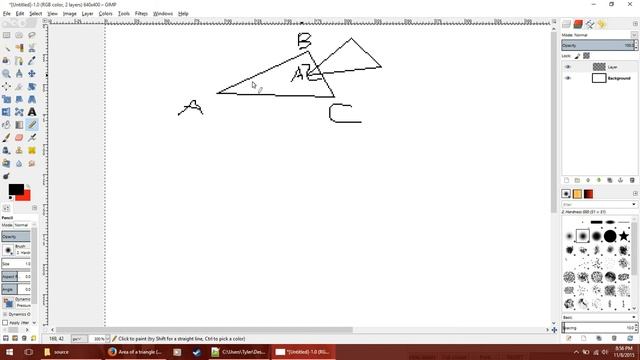Select the Crop tool
The width and height of the screenshot is (640, 360).
click(19, 87)
